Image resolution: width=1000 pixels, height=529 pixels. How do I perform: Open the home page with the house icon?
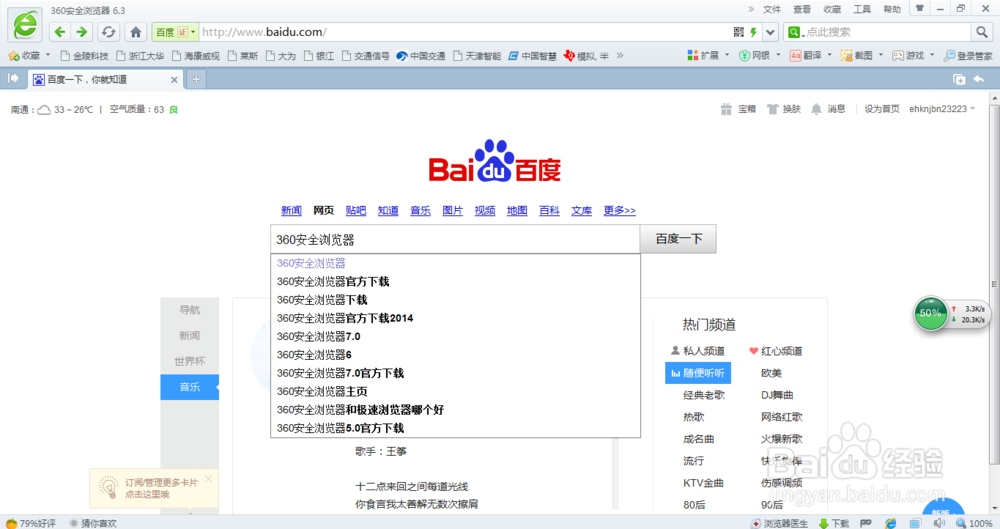coord(136,32)
